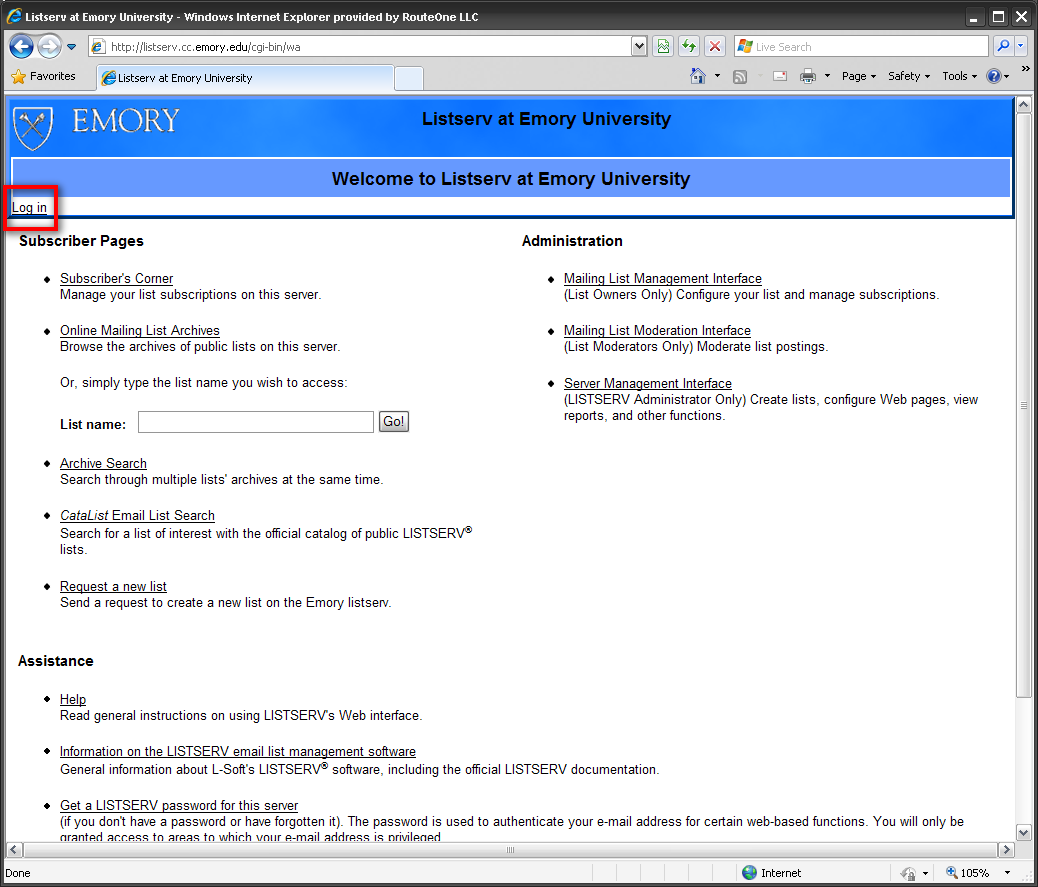Click the horizontal scrollbar right arrow
Screen dimensions: 1038x887
tap(1006, 849)
